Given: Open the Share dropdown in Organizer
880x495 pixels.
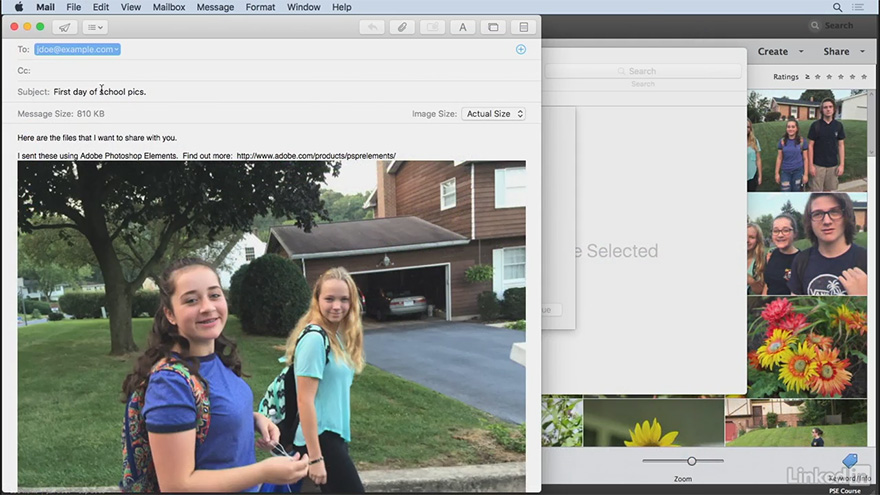Looking at the screenshot, I should coord(844,51).
